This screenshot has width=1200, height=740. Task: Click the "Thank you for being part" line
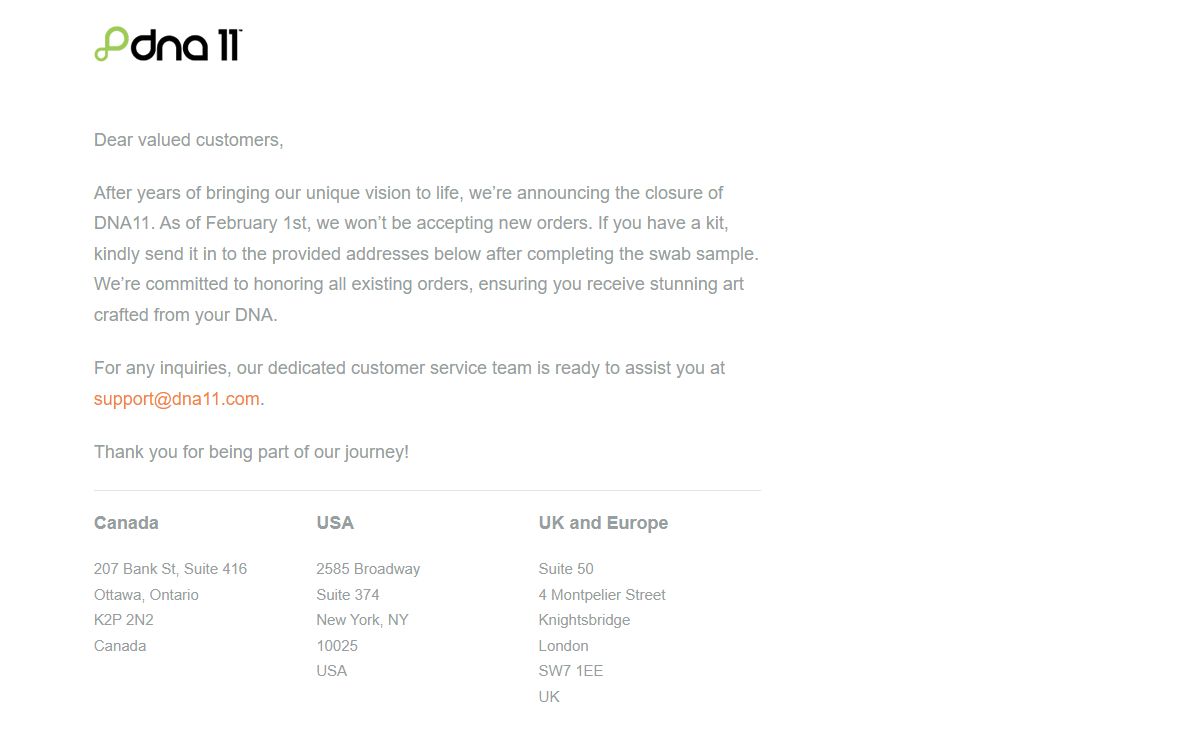tap(251, 452)
